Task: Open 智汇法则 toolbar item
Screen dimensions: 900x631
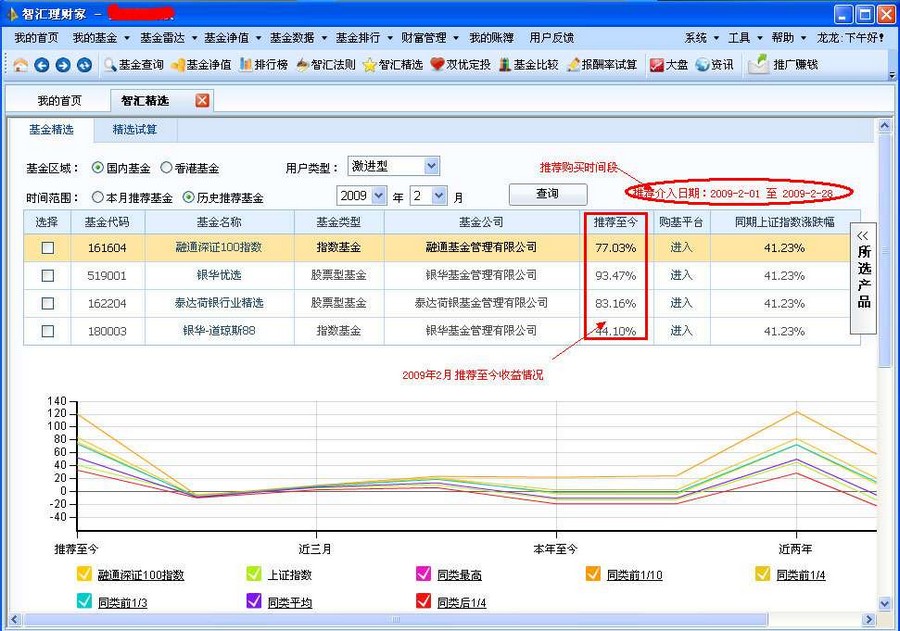Action: tap(325, 65)
